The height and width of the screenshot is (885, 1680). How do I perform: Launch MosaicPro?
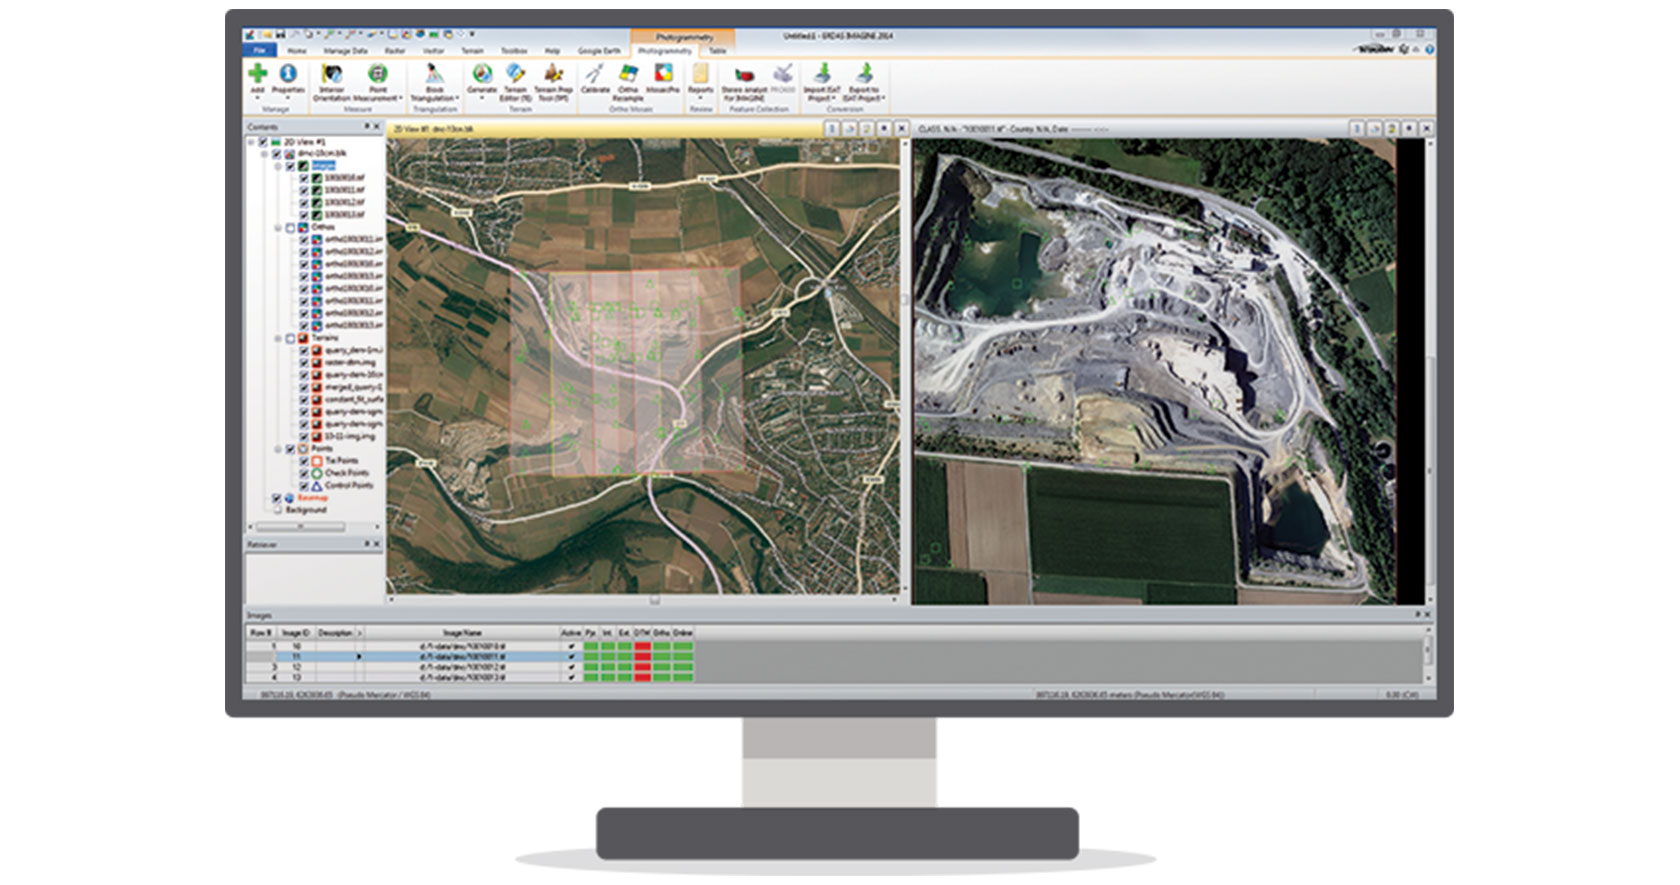click(662, 73)
